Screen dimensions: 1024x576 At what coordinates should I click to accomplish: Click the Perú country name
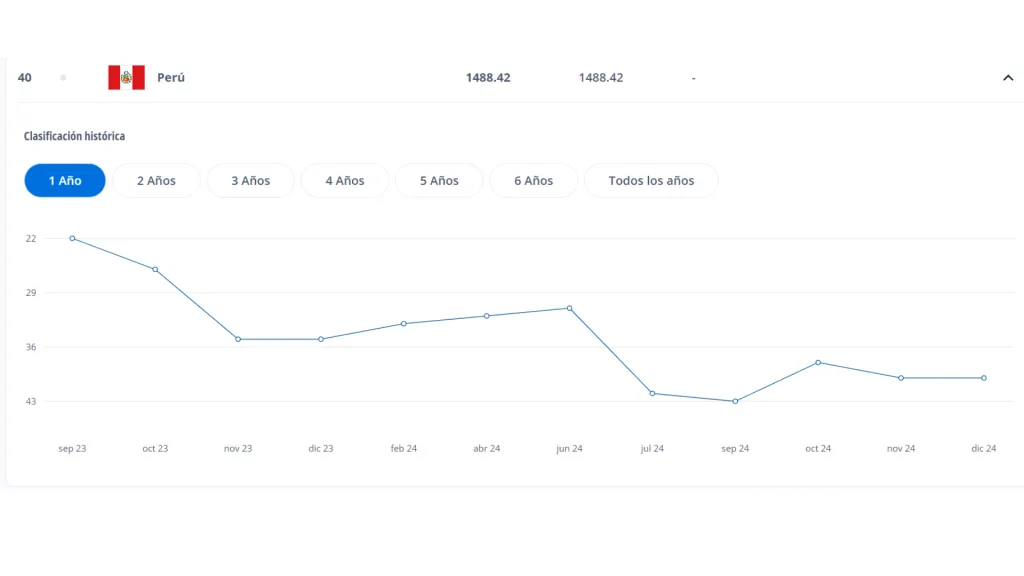tap(171, 78)
